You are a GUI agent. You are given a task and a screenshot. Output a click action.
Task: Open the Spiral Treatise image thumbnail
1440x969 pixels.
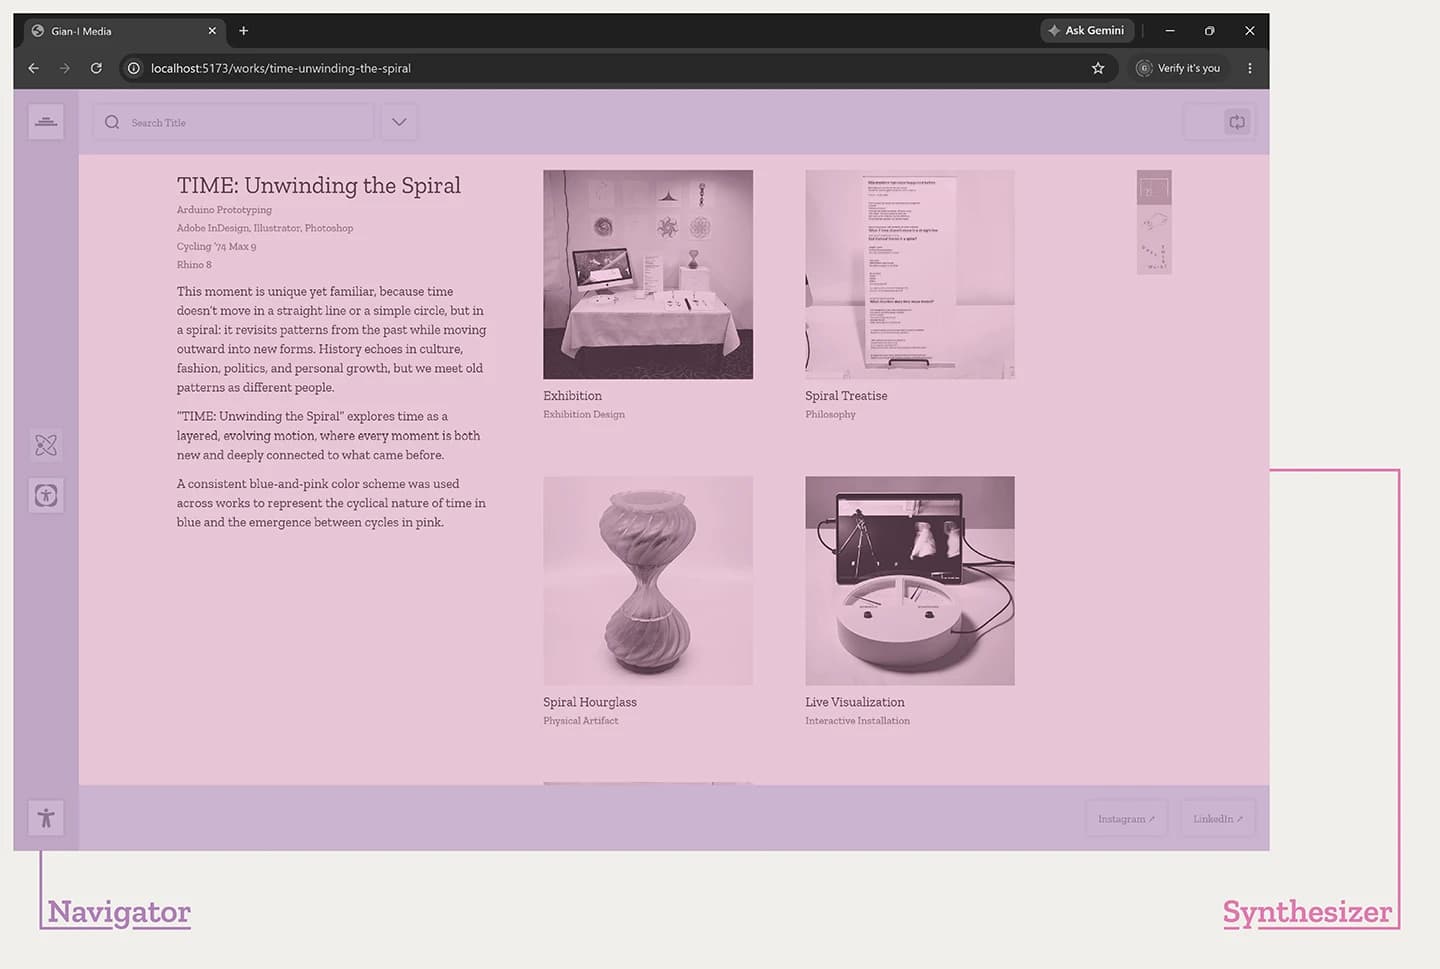coord(910,274)
